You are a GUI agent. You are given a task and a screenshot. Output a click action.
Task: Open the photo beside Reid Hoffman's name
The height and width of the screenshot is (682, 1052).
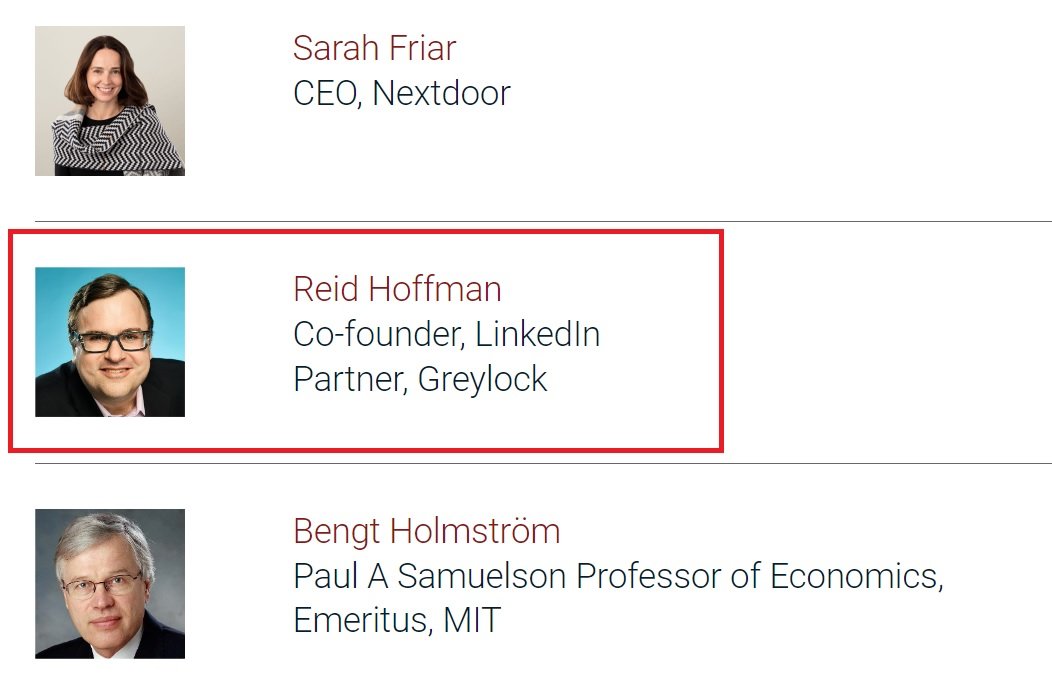(110, 342)
